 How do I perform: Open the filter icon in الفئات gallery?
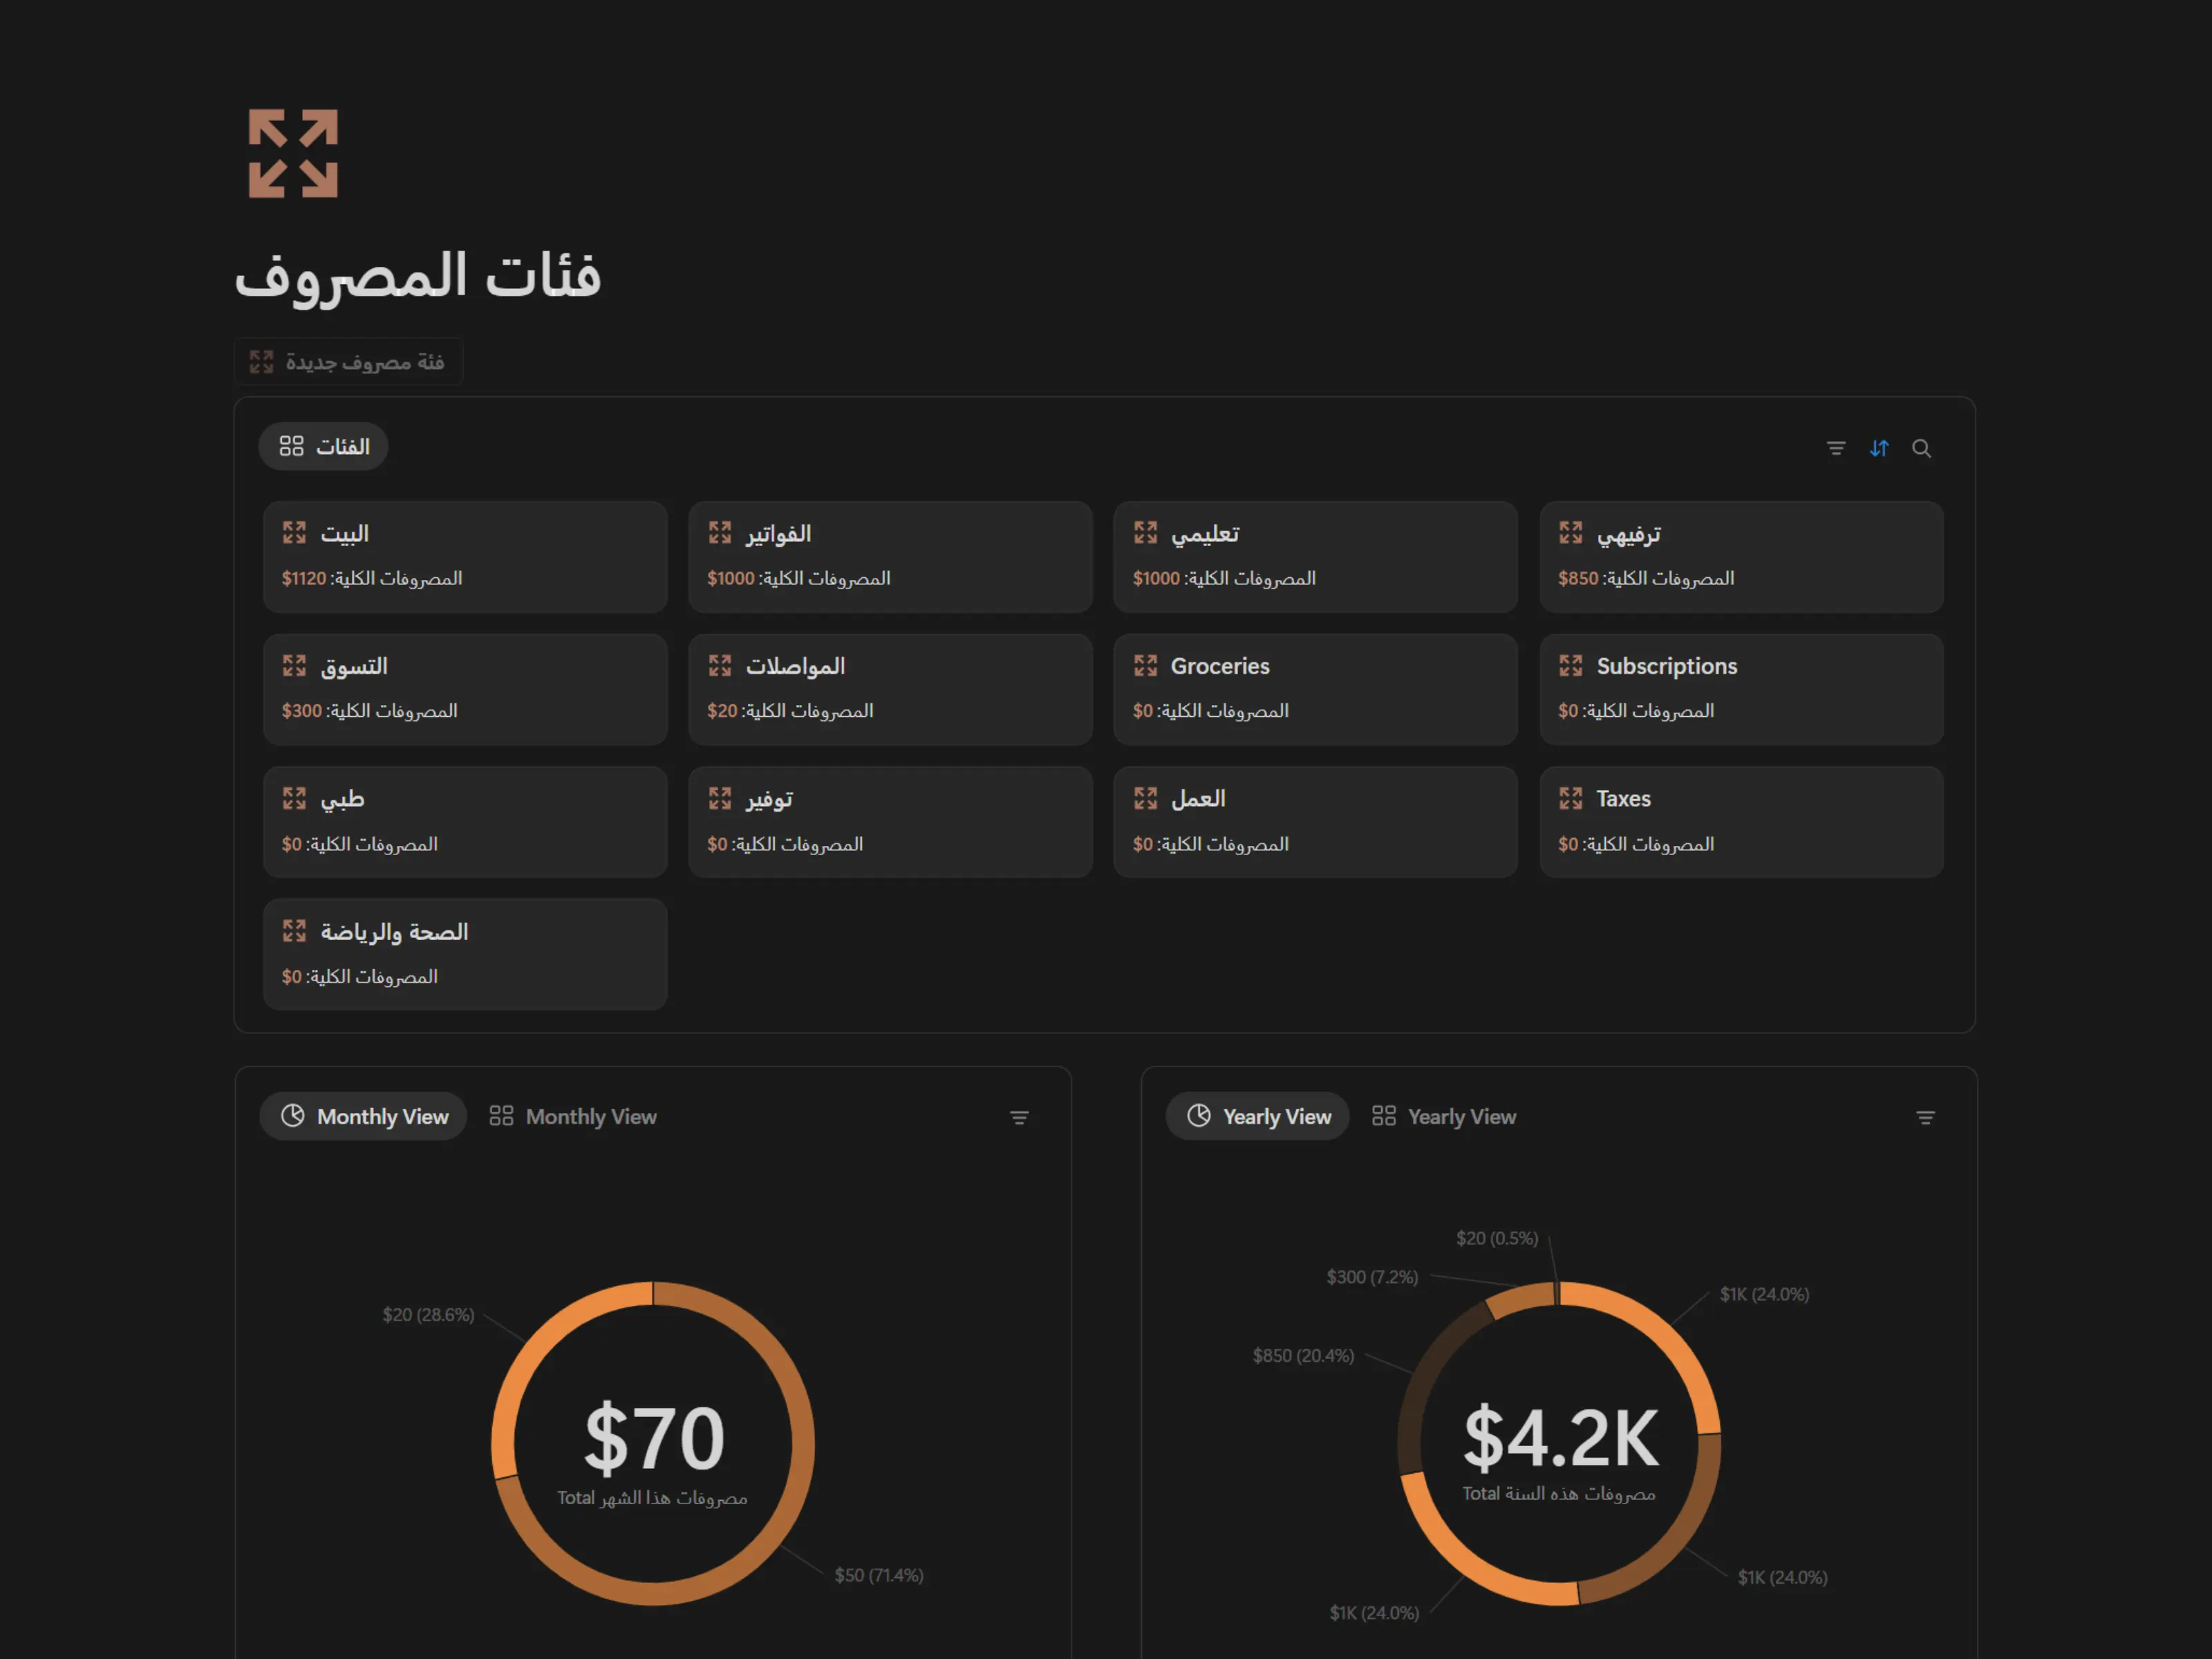coord(1835,448)
